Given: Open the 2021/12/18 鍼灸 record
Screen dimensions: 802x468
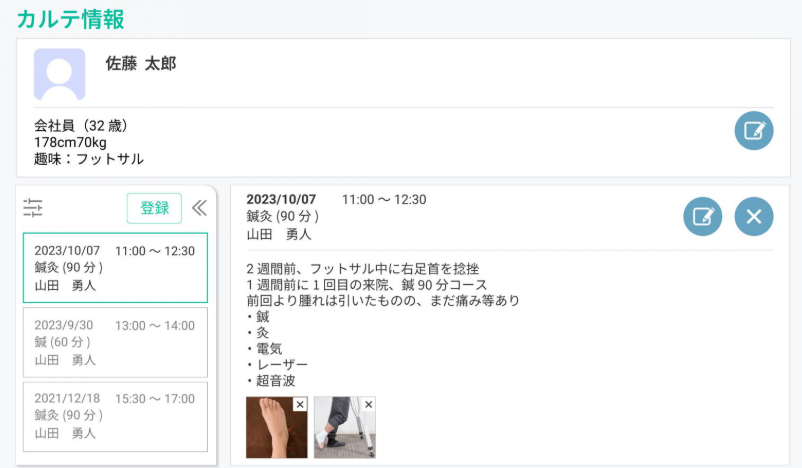Looking at the screenshot, I should pyautogui.click(x=115, y=416).
